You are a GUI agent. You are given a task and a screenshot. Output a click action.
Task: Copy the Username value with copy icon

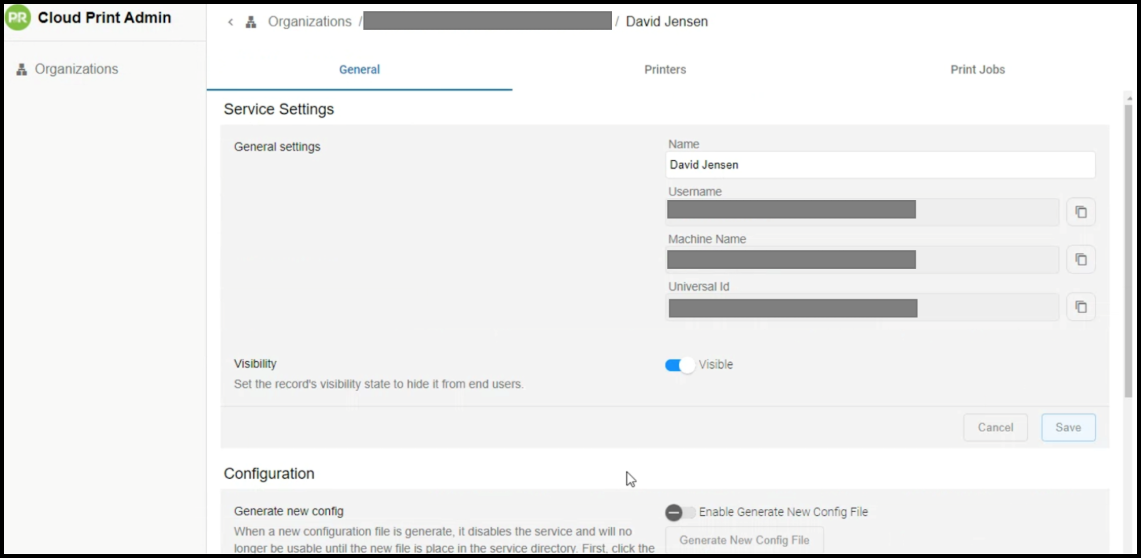(1080, 212)
